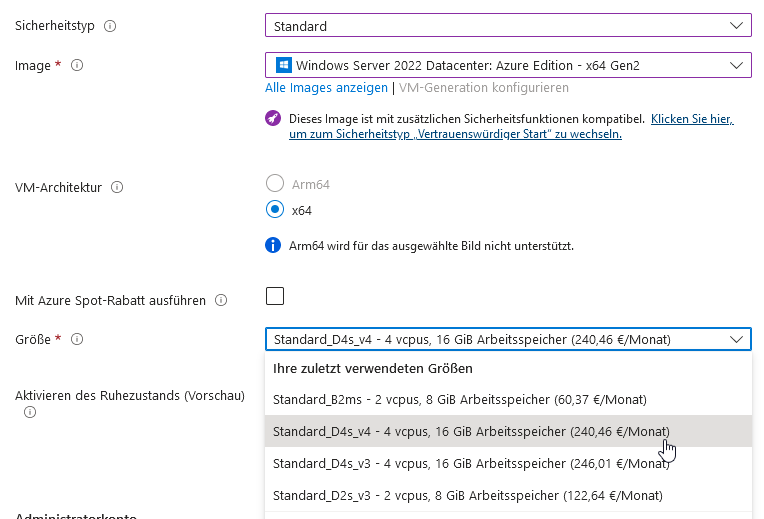The image size is (764, 519).
Task: Click the Mit Azure Spot-Rabatt ausführen label
Action: [111, 300]
